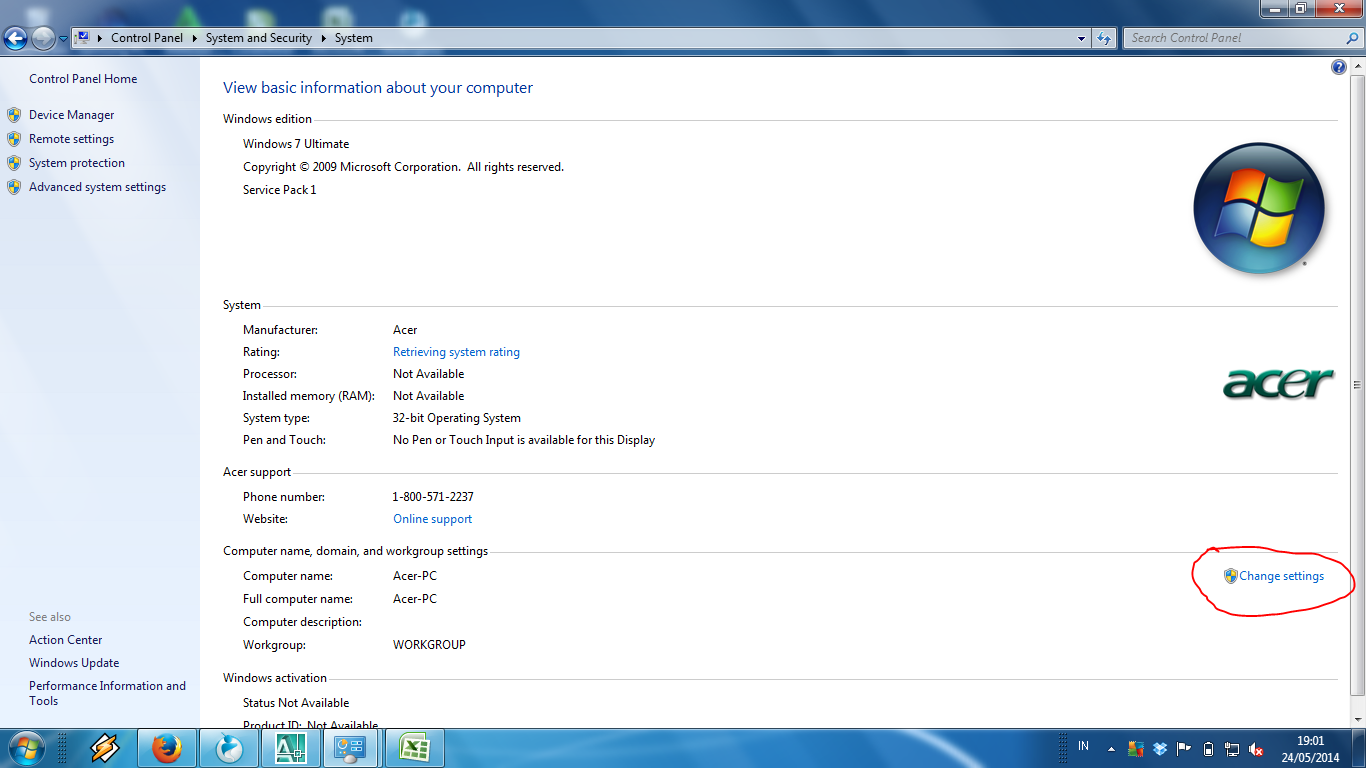The height and width of the screenshot is (768, 1366).
Task: Open Windows Update under See also
Action: (x=74, y=663)
